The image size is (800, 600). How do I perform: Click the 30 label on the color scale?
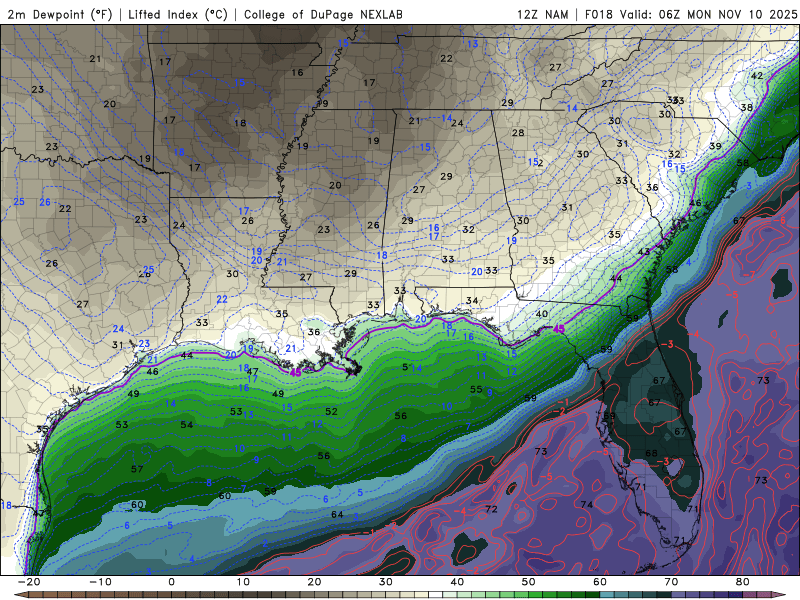(386, 582)
